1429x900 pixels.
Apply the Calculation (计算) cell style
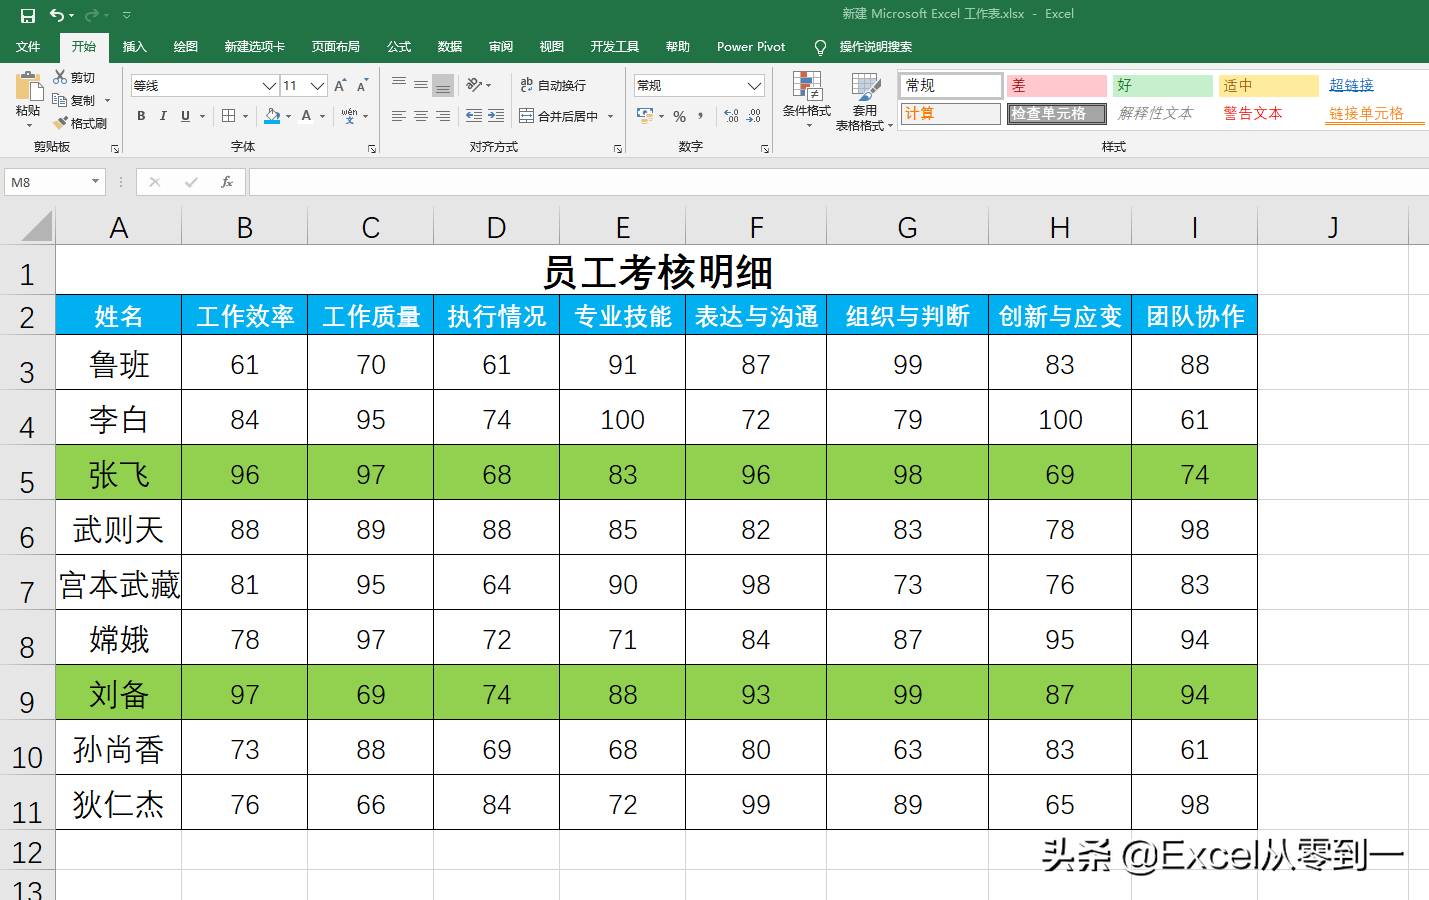click(950, 114)
